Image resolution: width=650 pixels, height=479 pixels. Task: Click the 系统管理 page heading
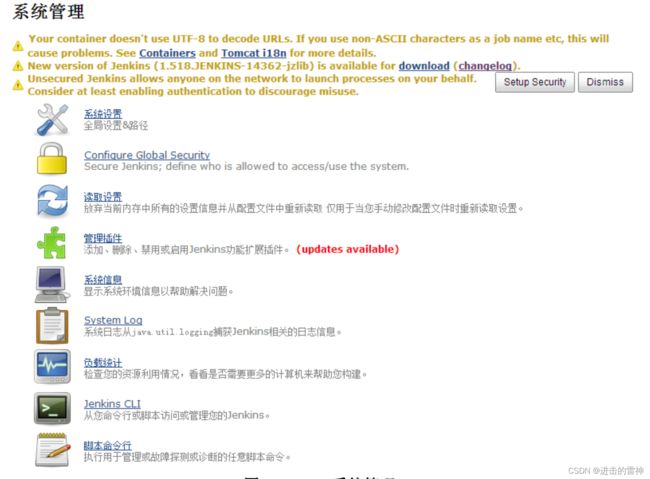click(x=49, y=12)
